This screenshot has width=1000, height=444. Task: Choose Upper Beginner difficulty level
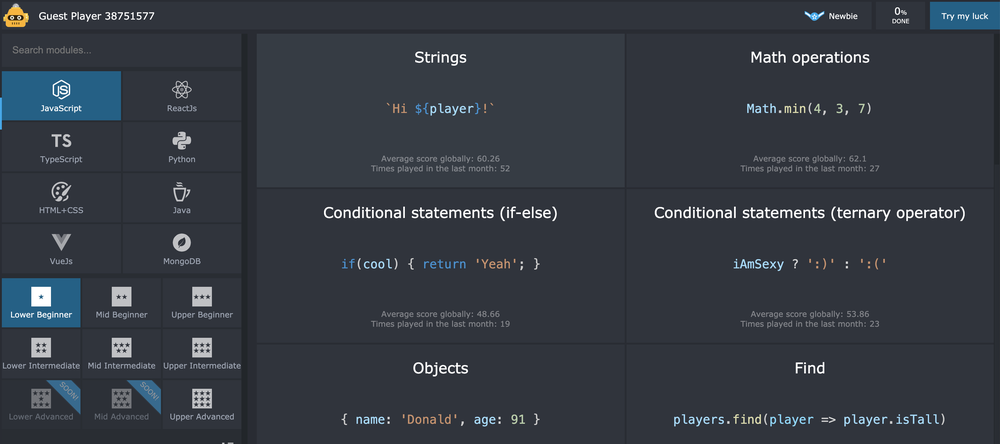point(201,303)
